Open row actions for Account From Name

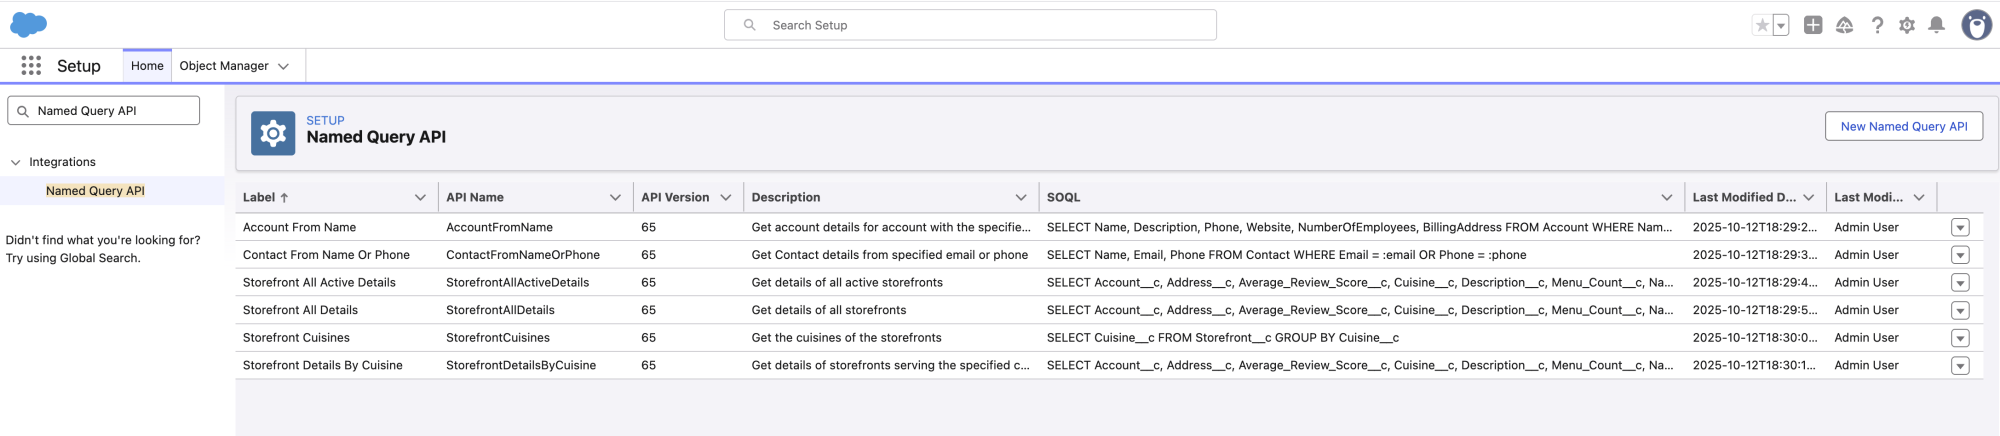(1960, 228)
